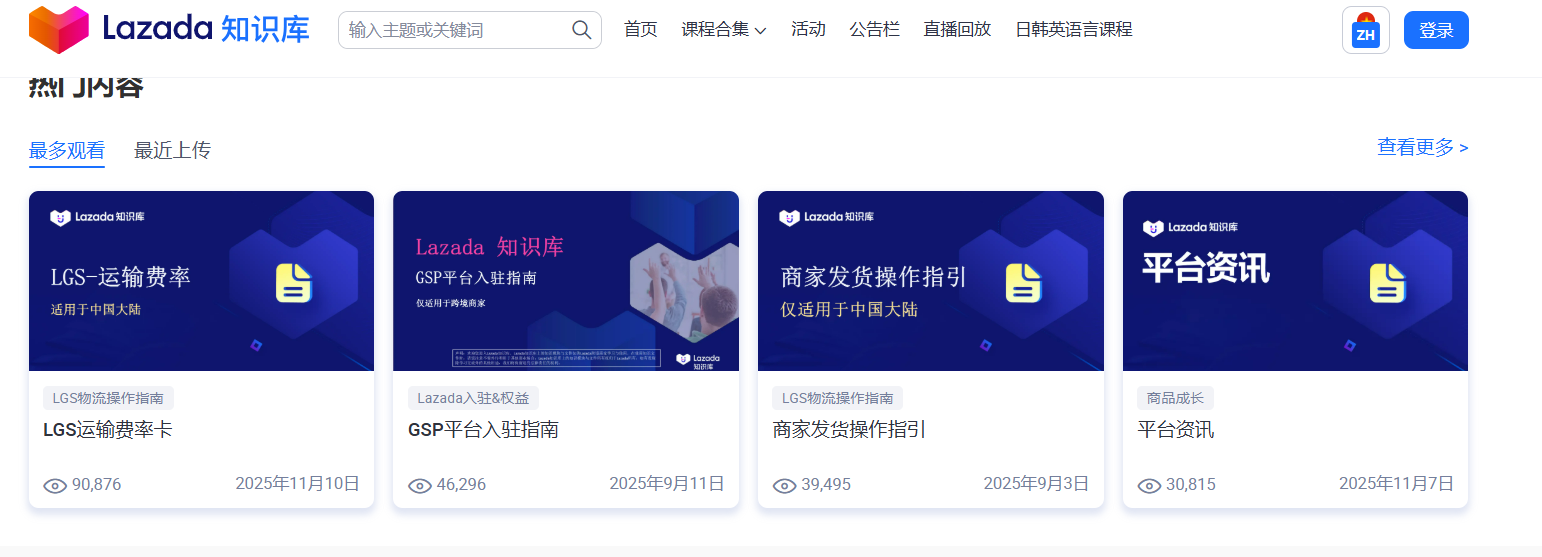The image size is (1542, 557).
Task: Click the view count 39,495
Action: point(826,485)
